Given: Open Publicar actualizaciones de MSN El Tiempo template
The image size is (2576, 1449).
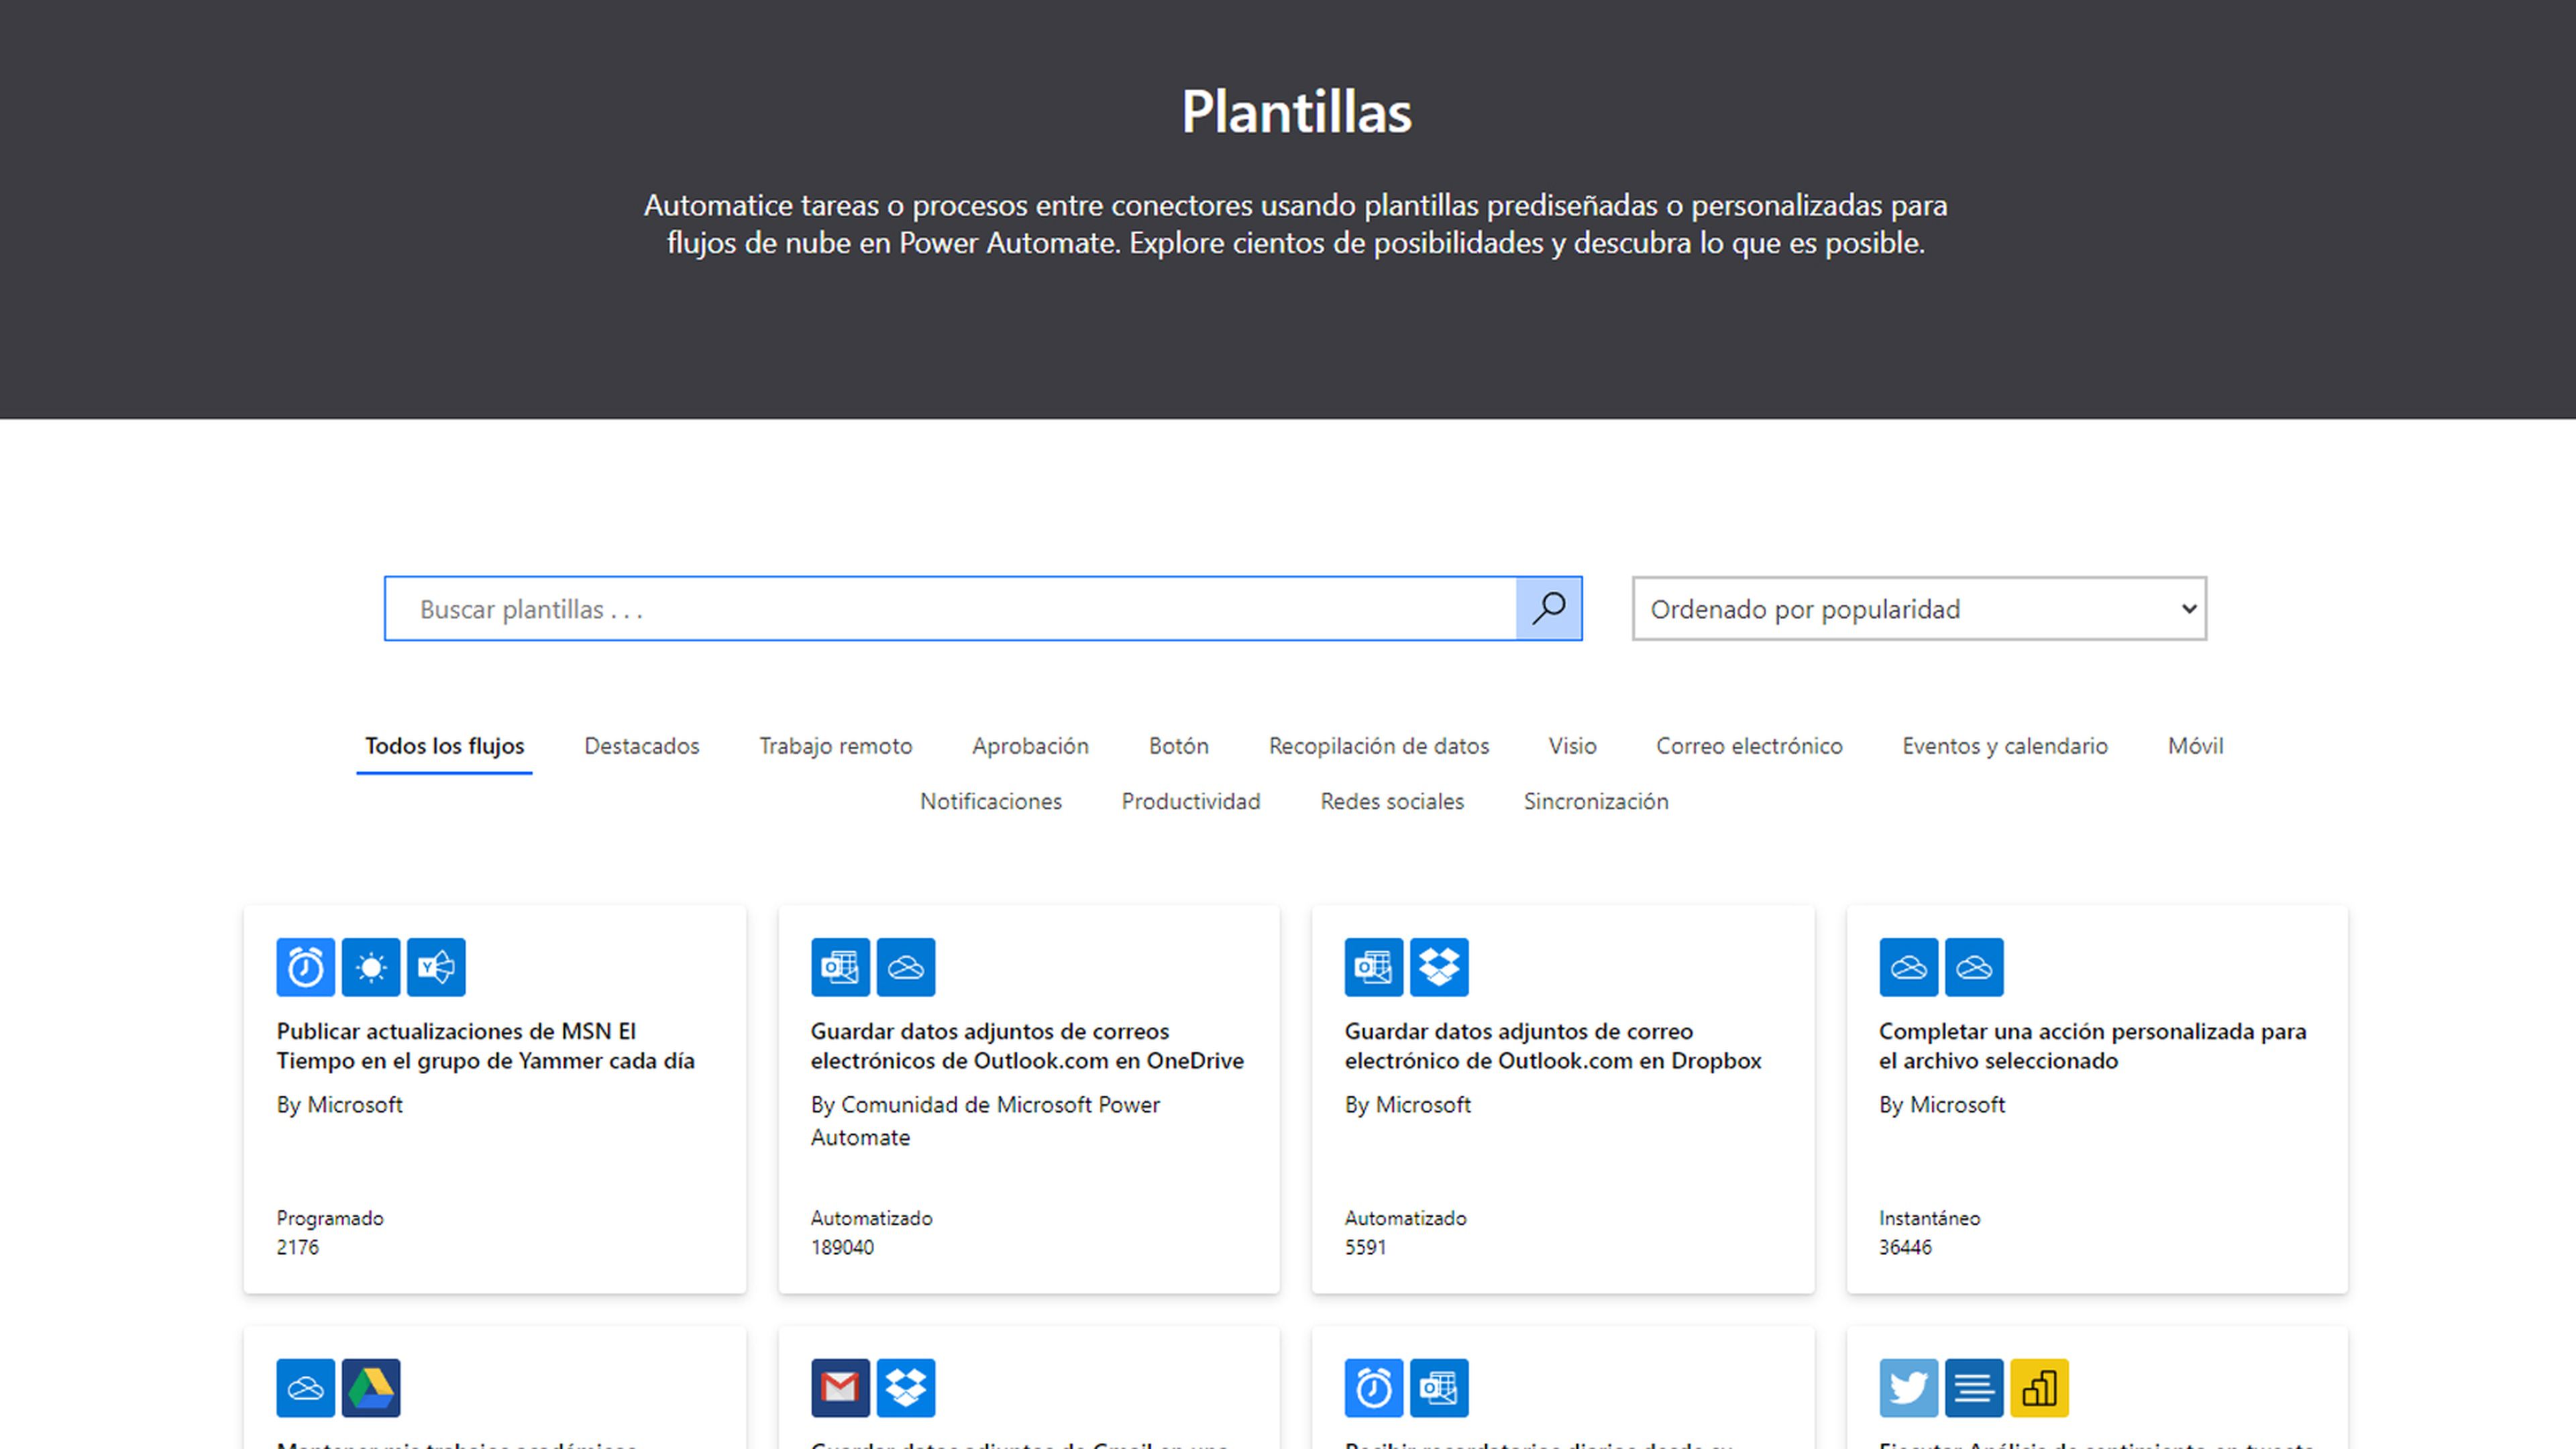Looking at the screenshot, I should click(486, 1046).
